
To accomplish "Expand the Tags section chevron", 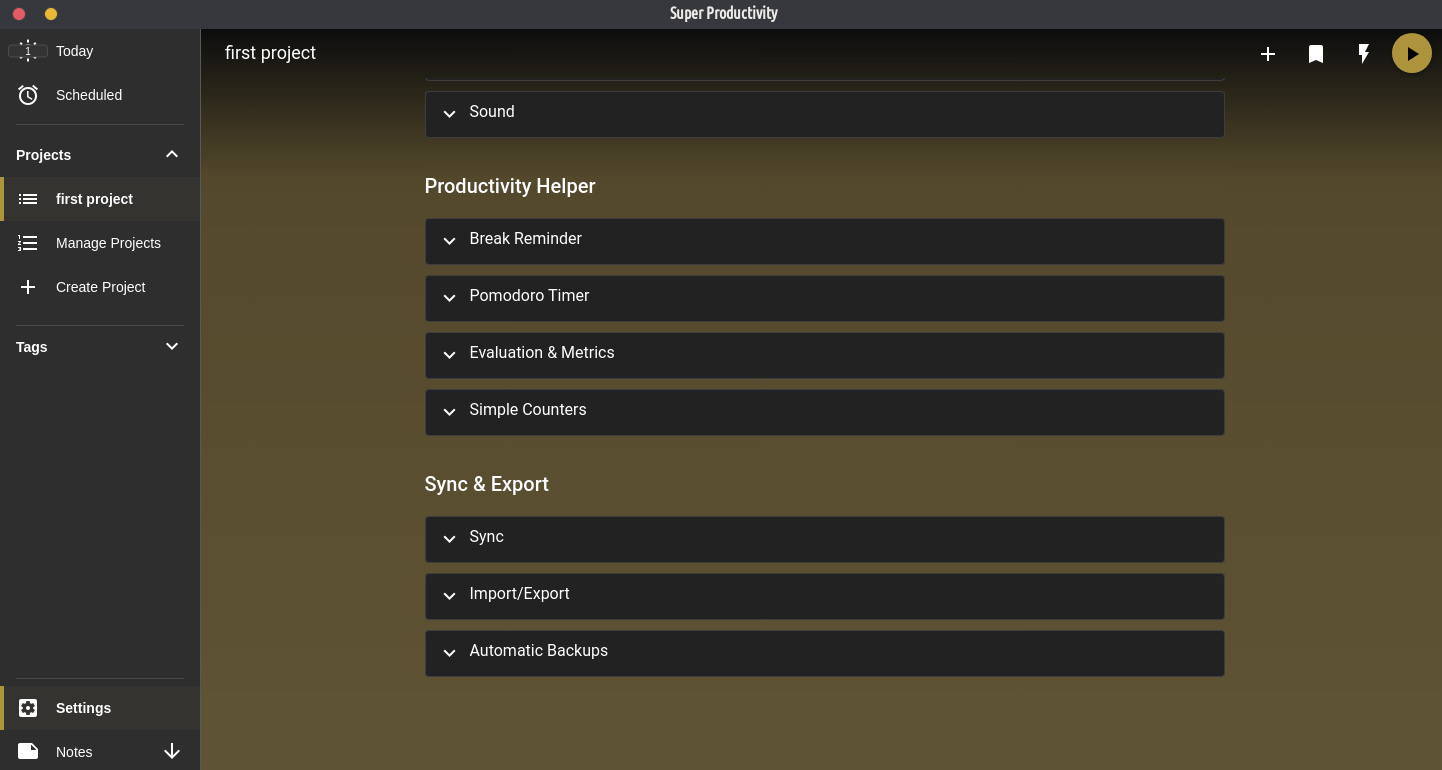I will pyautogui.click(x=172, y=346).
